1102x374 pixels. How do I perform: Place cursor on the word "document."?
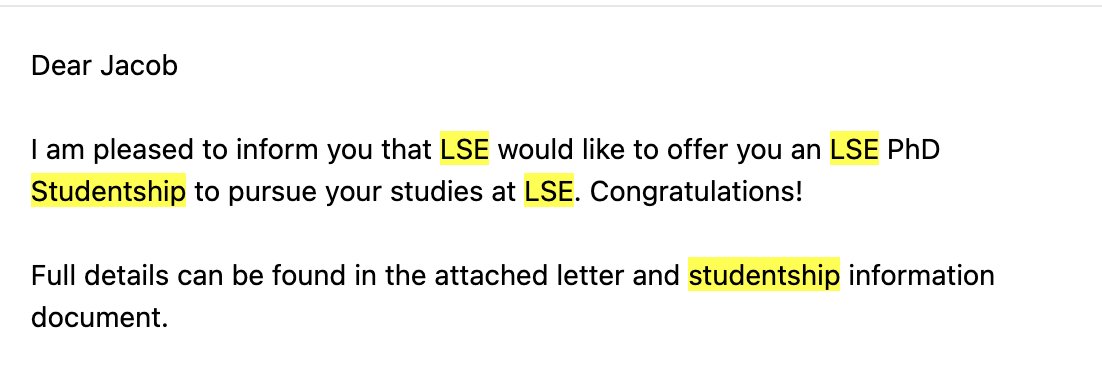pyautogui.click(x=100, y=317)
